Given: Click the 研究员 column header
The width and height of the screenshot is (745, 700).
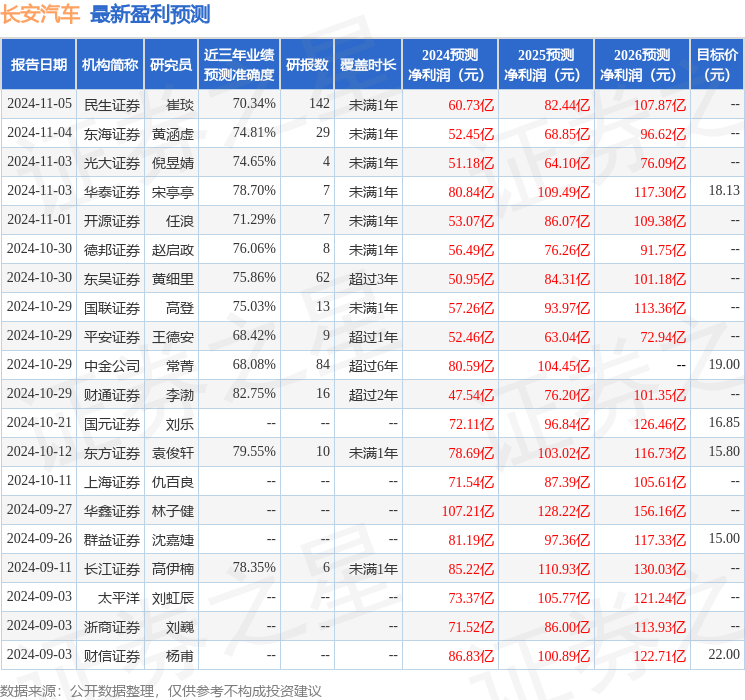Looking at the screenshot, I should (x=171, y=65).
